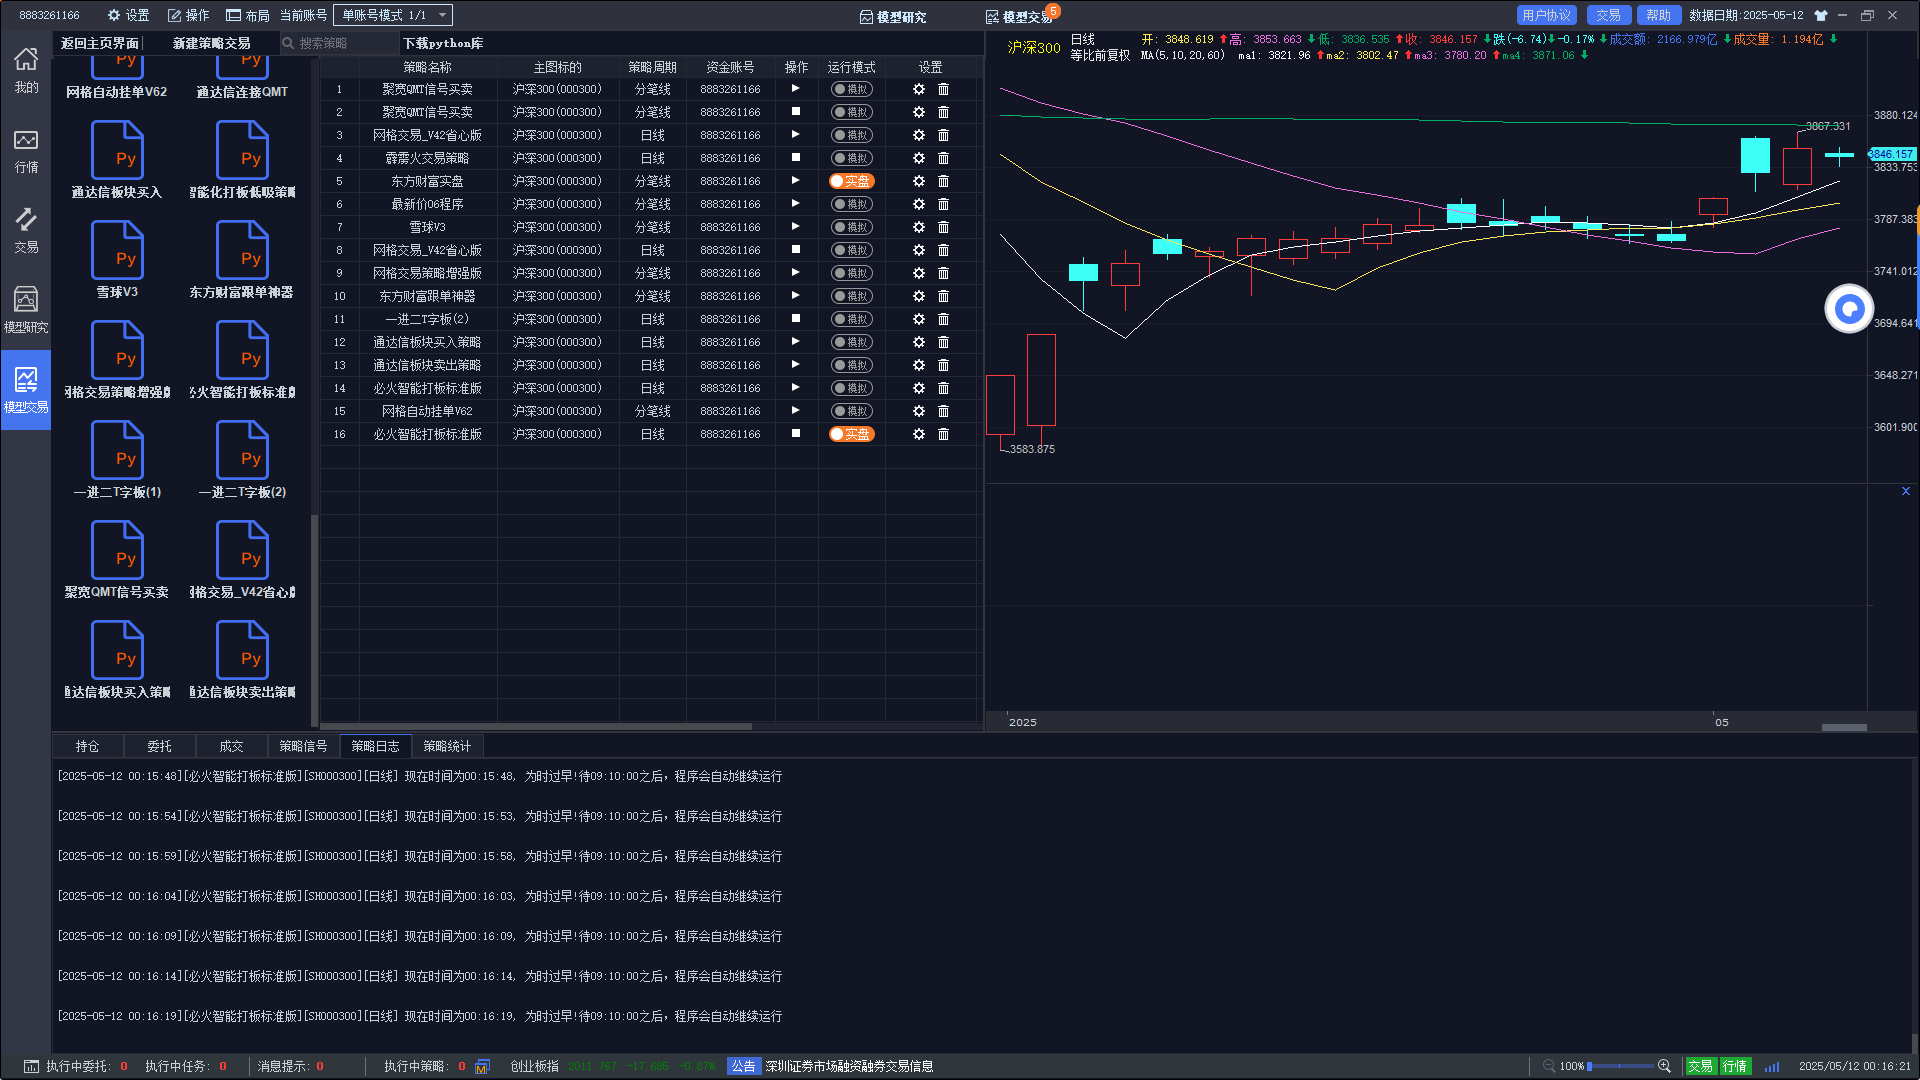1920x1080 pixels.
Task: Open the 操作 menu in top bar
Action: pos(188,15)
